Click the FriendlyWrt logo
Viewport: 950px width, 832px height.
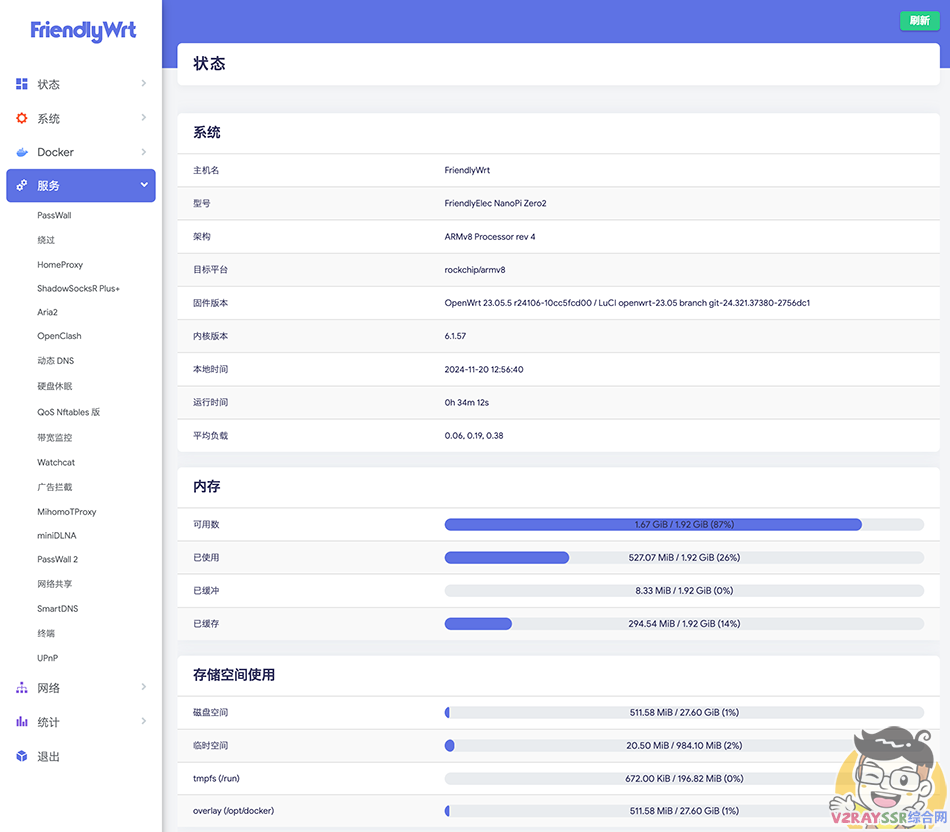[83, 31]
